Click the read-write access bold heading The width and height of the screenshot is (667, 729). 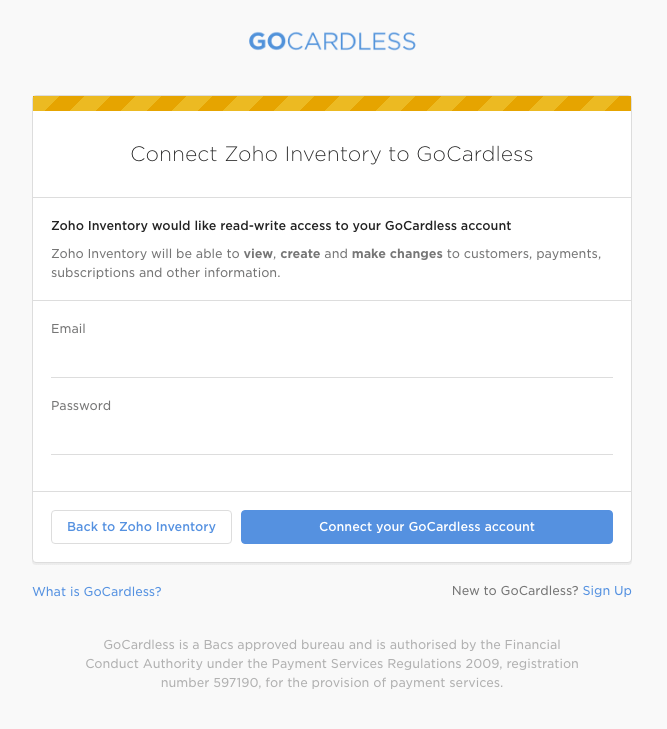click(x=281, y=226)
